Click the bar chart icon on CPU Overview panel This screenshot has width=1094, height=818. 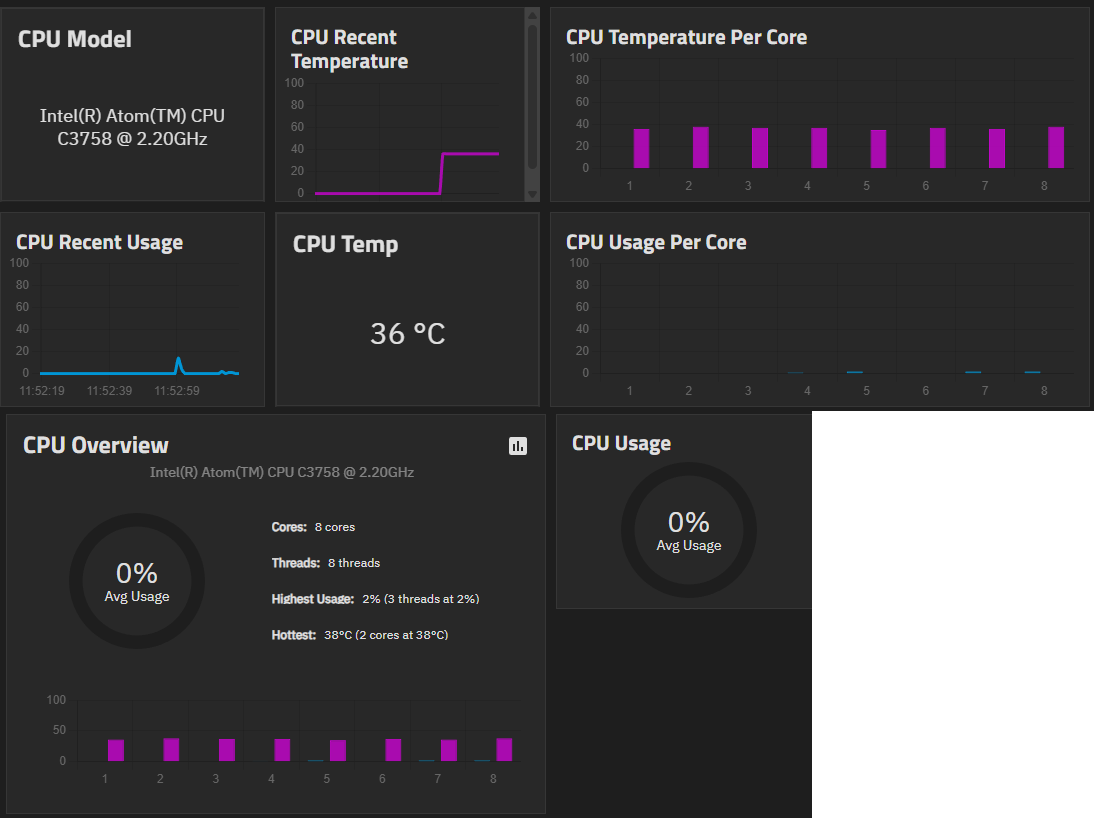(518, 446)
